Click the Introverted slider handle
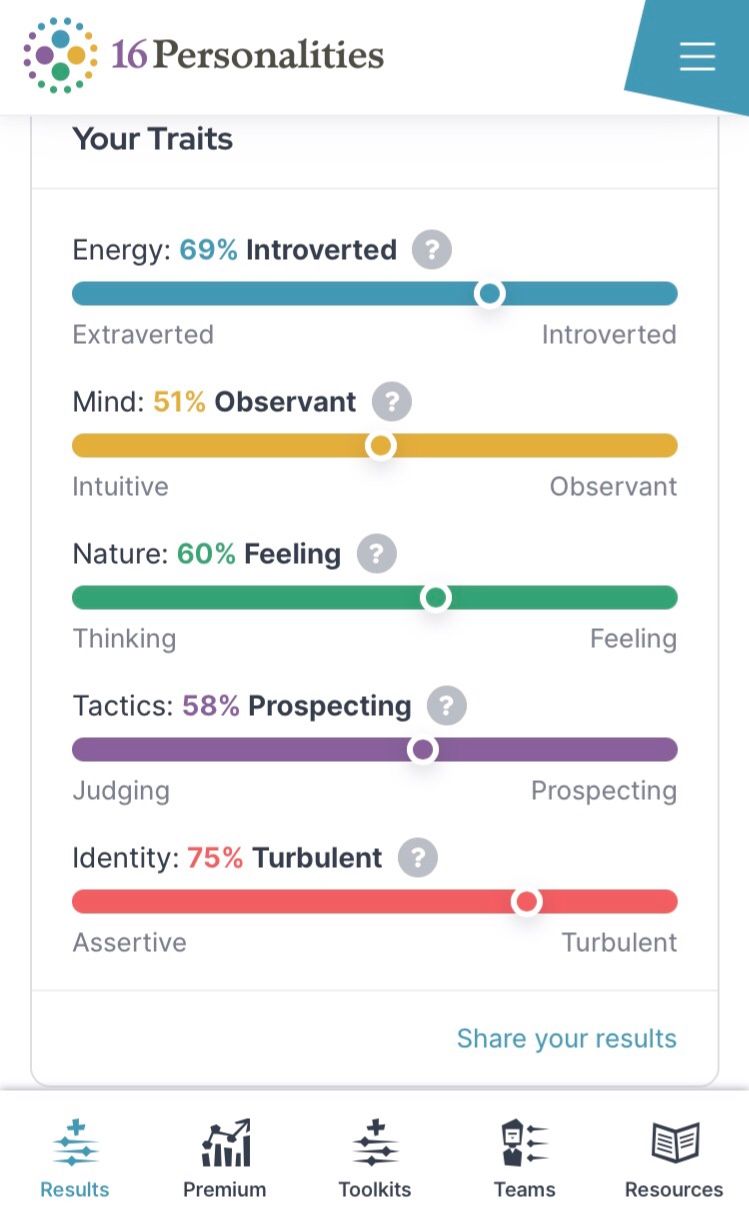The width and height of the screenshot is (749, 1223). [489, 293]
